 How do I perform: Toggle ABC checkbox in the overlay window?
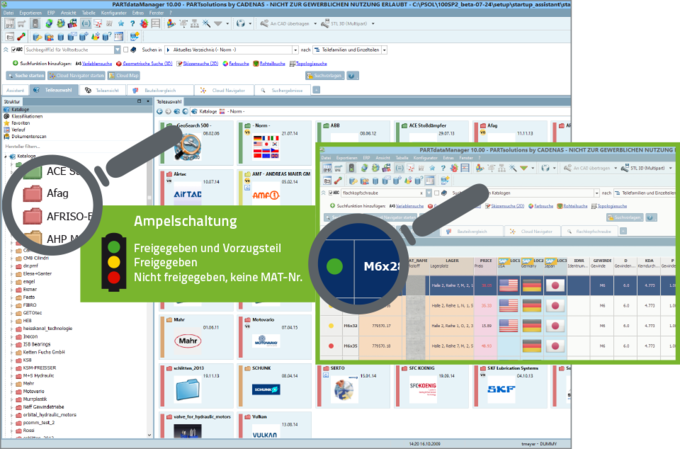[330, 193]
